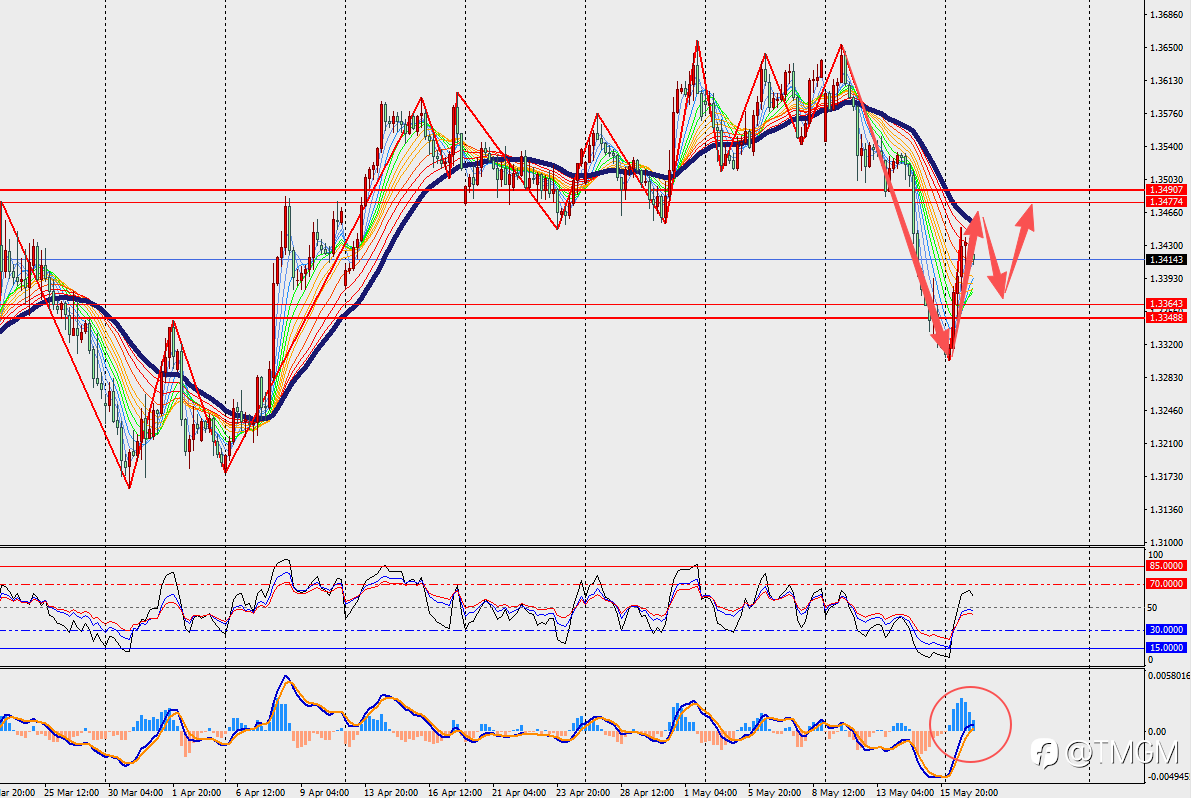The image size is (1192, 798).
Task: Select the 15.0000 blue oscillator level label
Action: (x=1166, y=648)
